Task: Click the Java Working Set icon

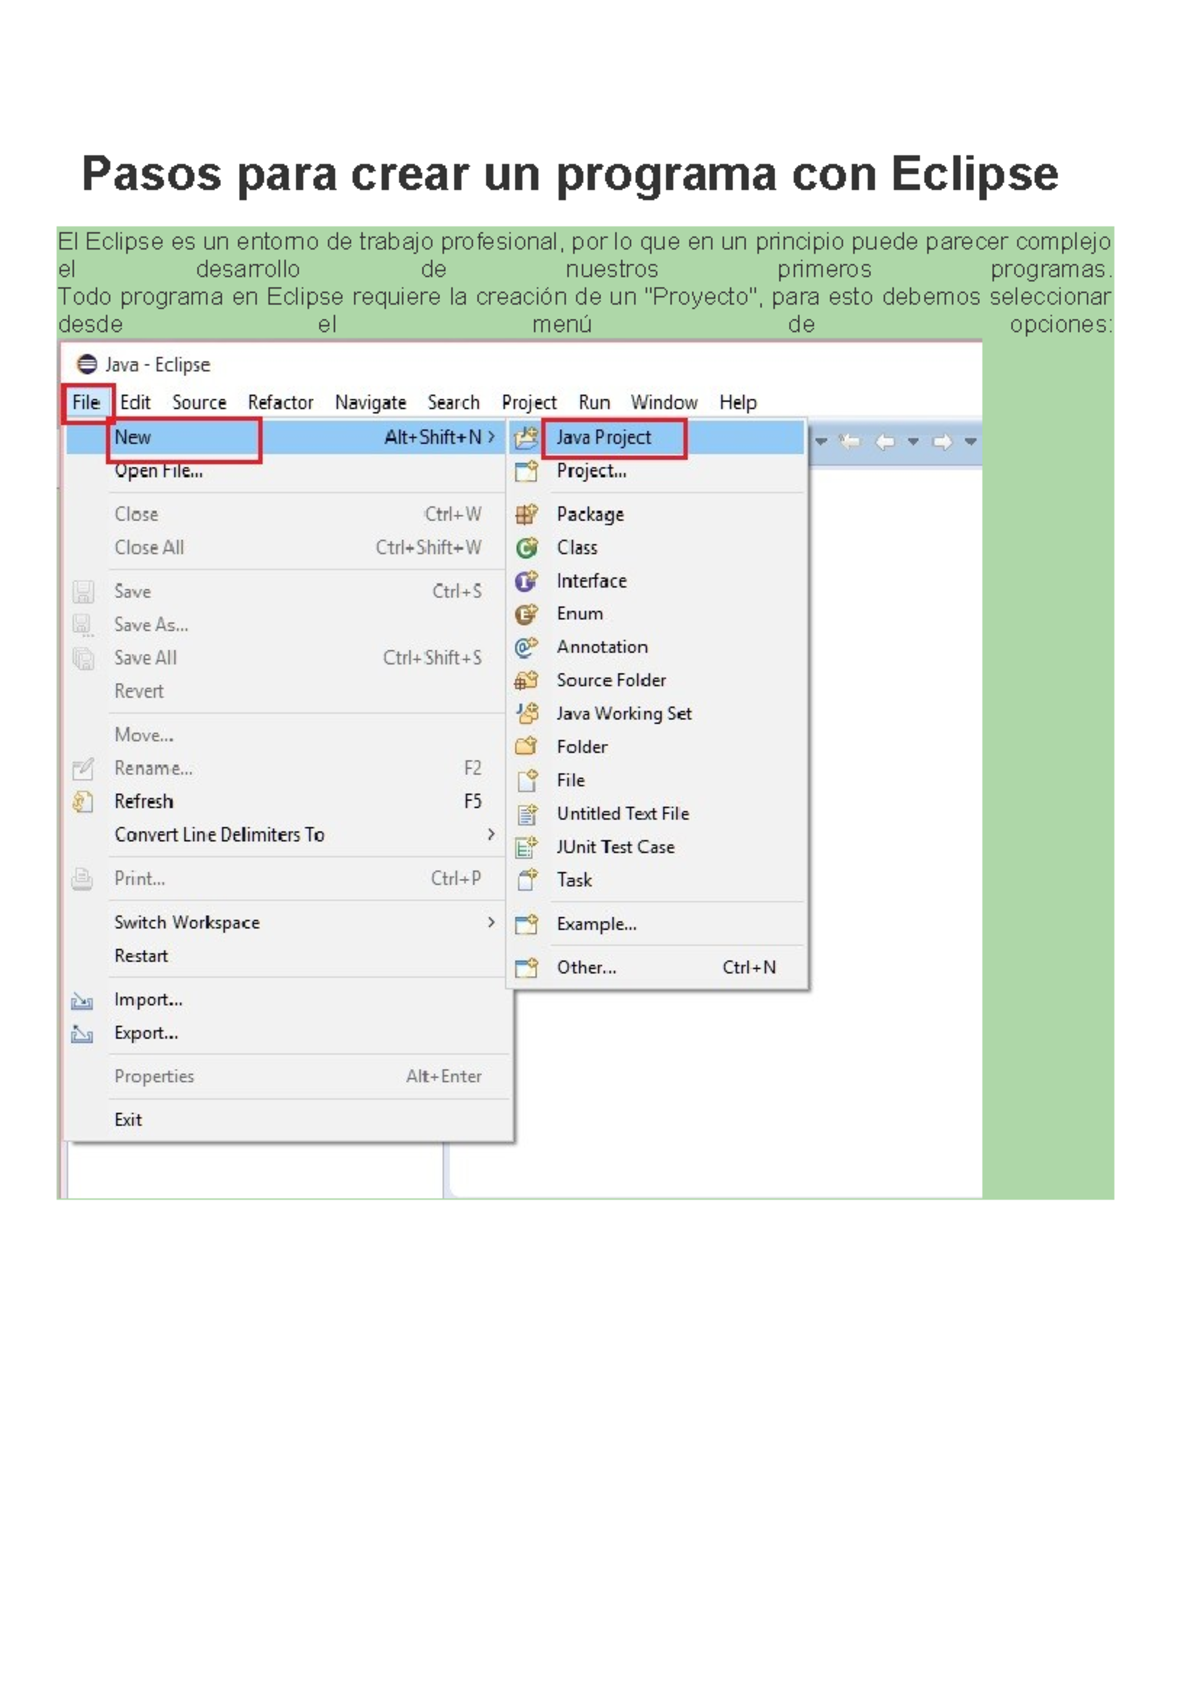Action: (x=526, y=714)
